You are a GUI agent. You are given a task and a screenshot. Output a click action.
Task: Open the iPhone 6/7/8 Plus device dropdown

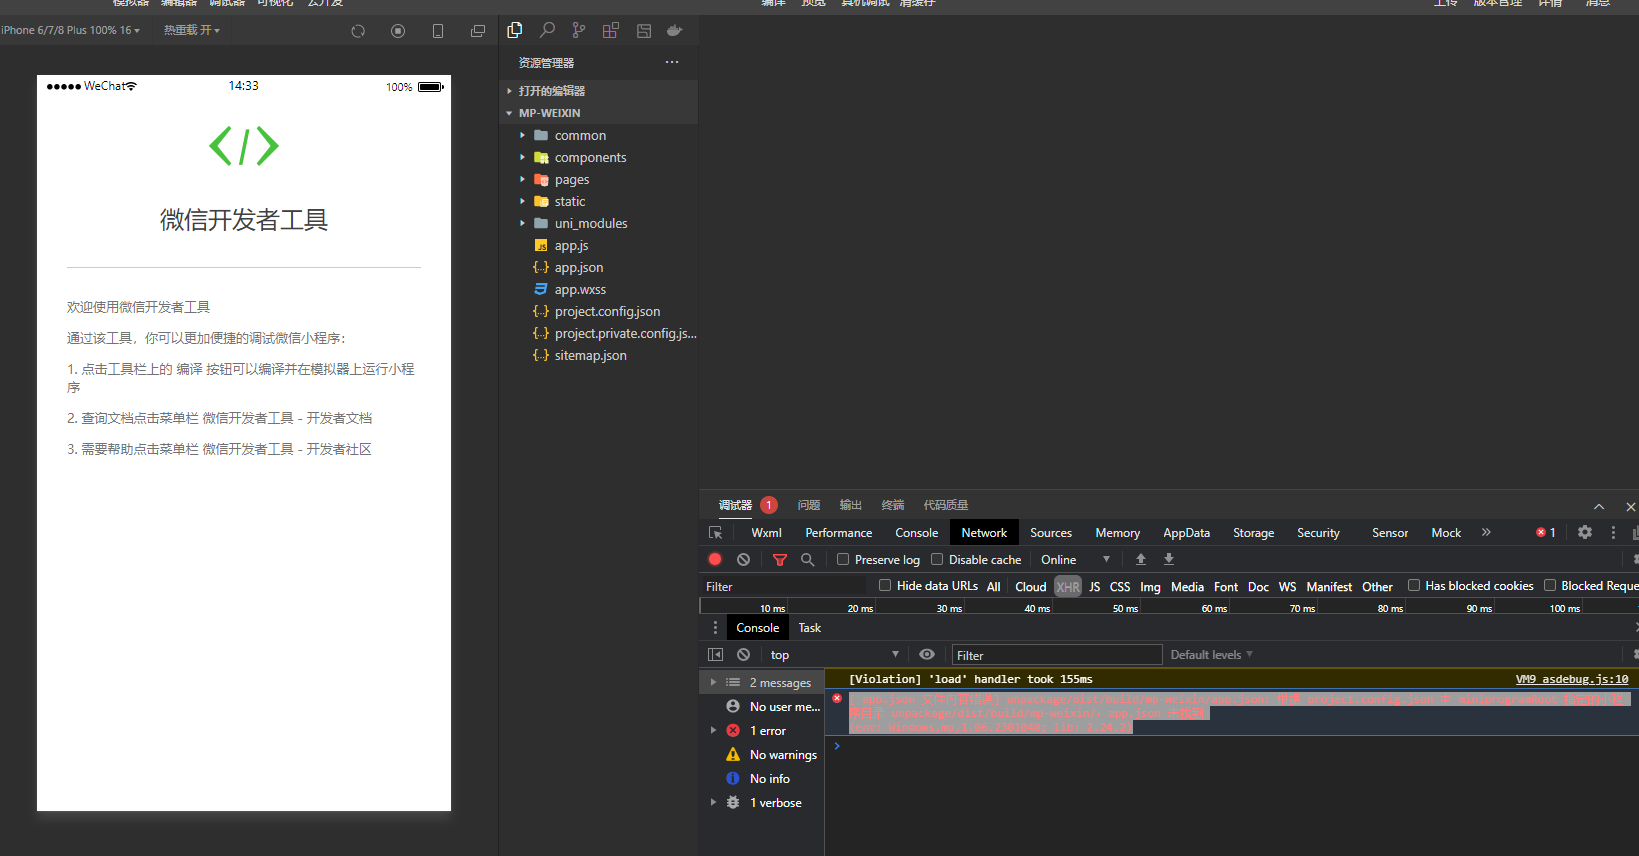click(x=70, y=30)
